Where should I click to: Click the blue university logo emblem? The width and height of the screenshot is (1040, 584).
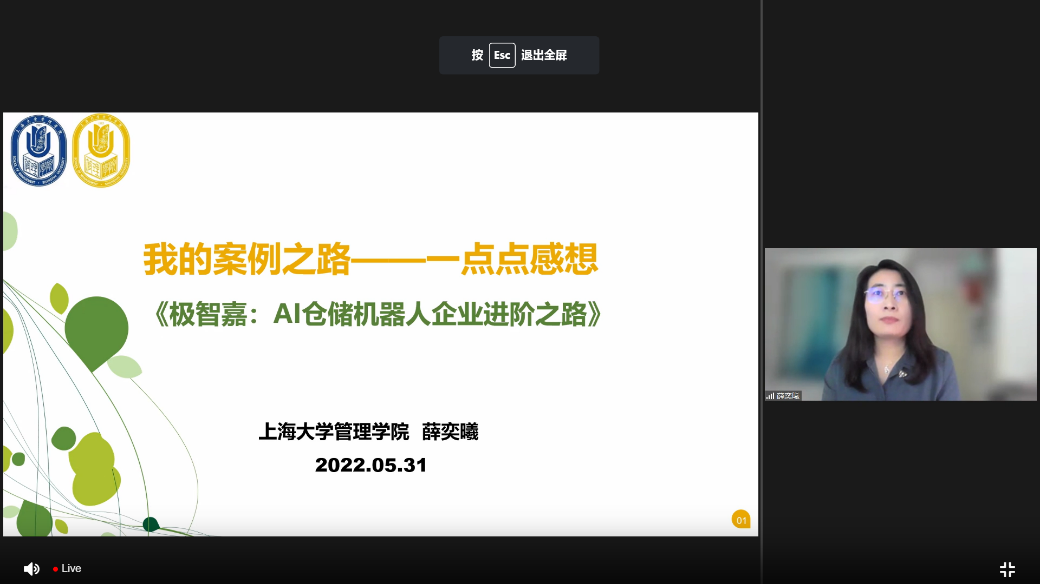[38, 150]
